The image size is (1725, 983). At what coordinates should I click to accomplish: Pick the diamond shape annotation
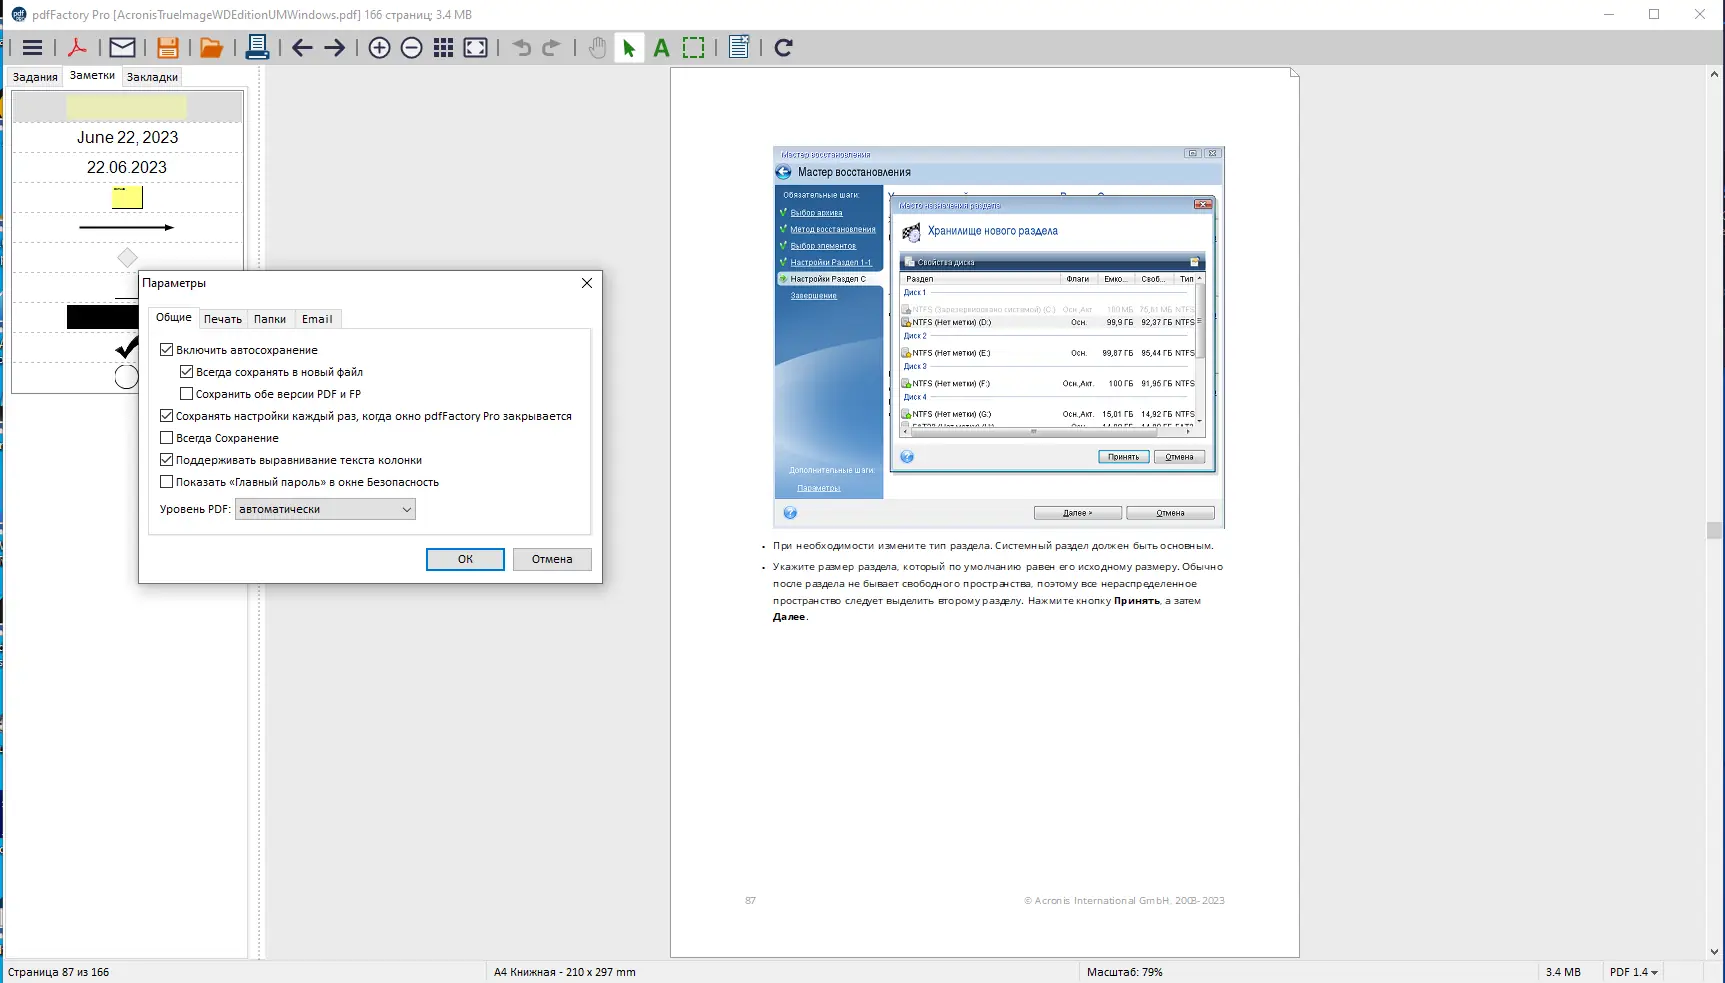127,258
